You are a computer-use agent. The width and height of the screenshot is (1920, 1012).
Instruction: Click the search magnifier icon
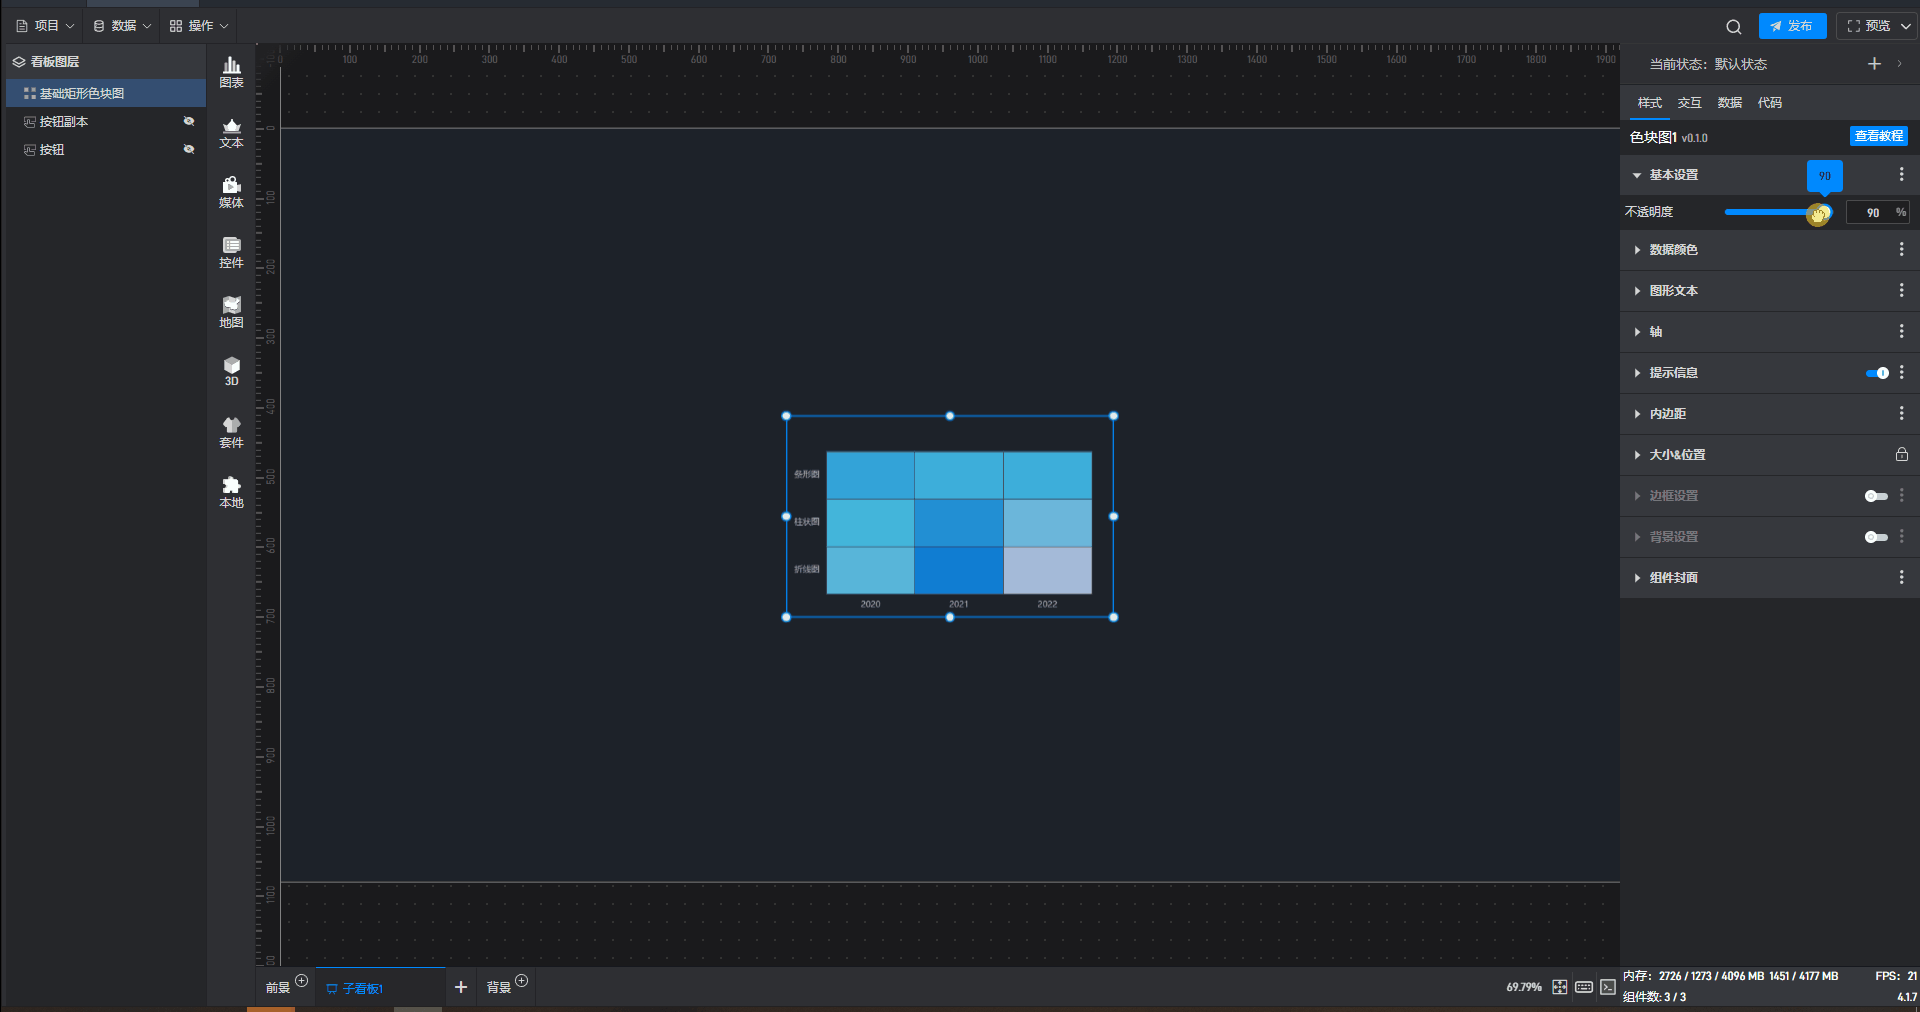coord(1733,27)
